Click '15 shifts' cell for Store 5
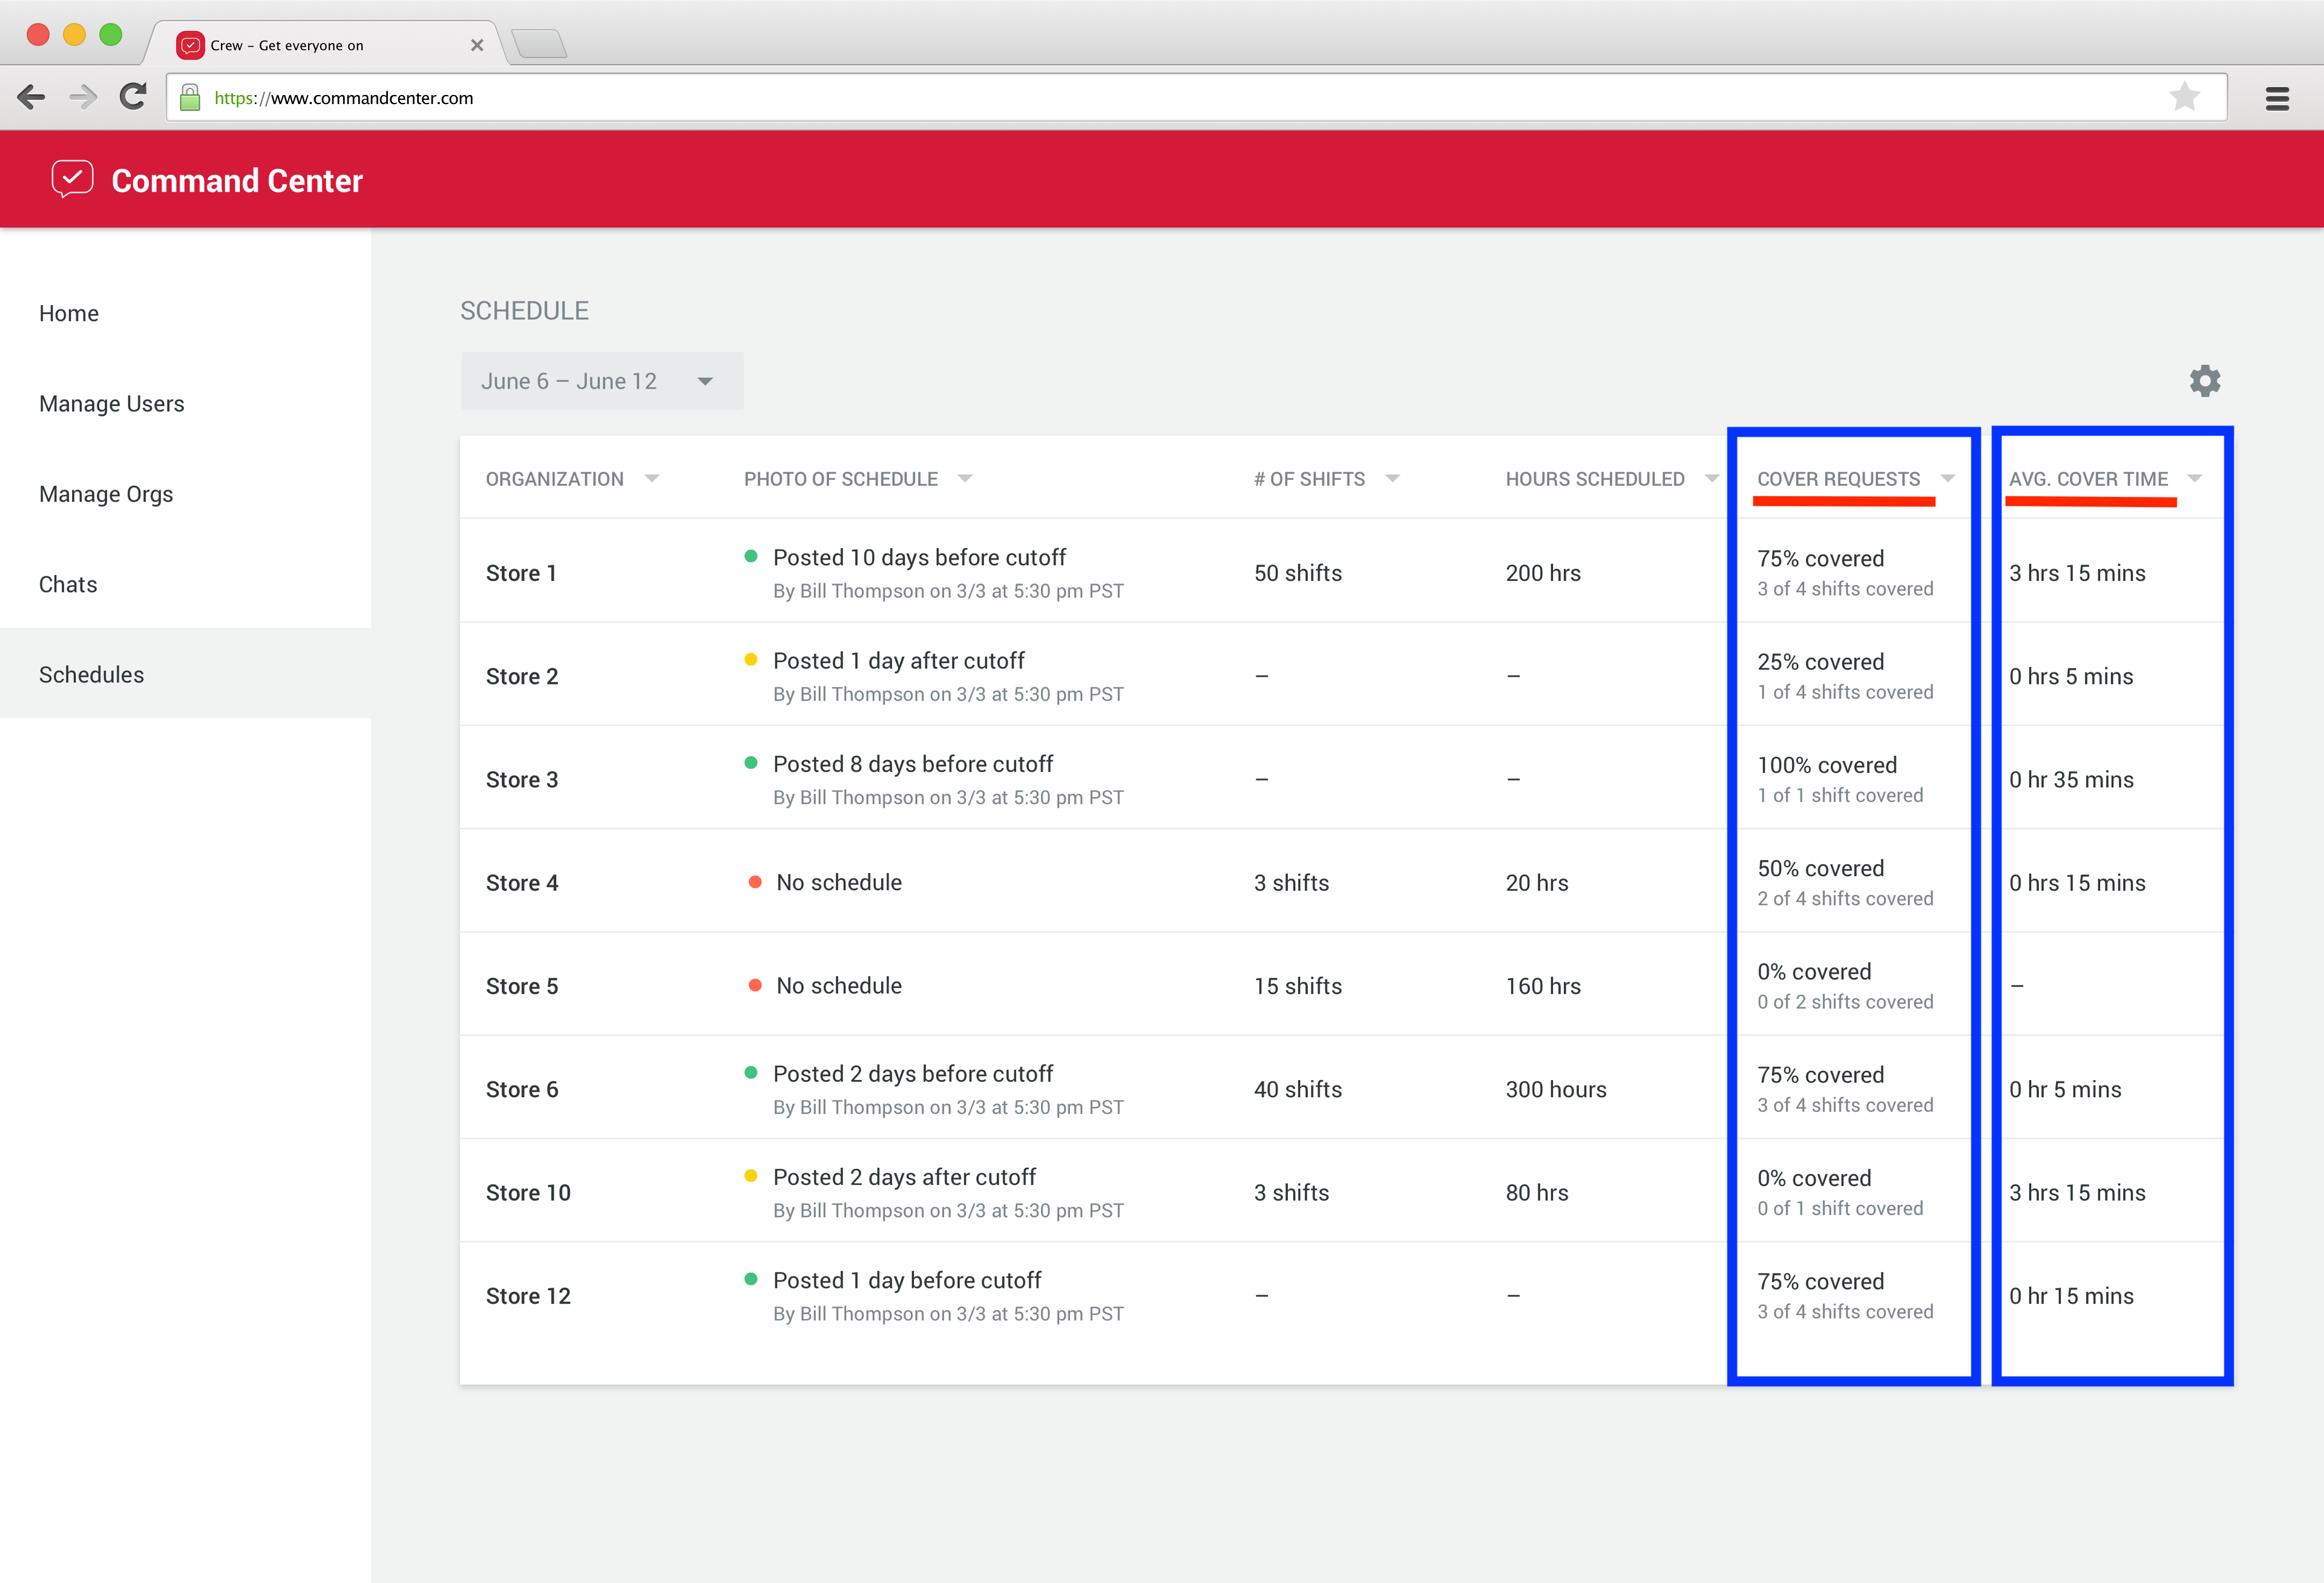Image resolution: width=2324 pixels, height=1583 pixels. pyautogui.click(x=1298, y=986)
